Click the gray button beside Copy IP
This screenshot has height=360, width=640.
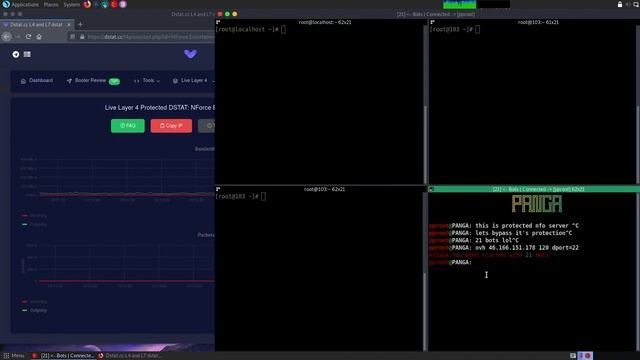[207, 126]
